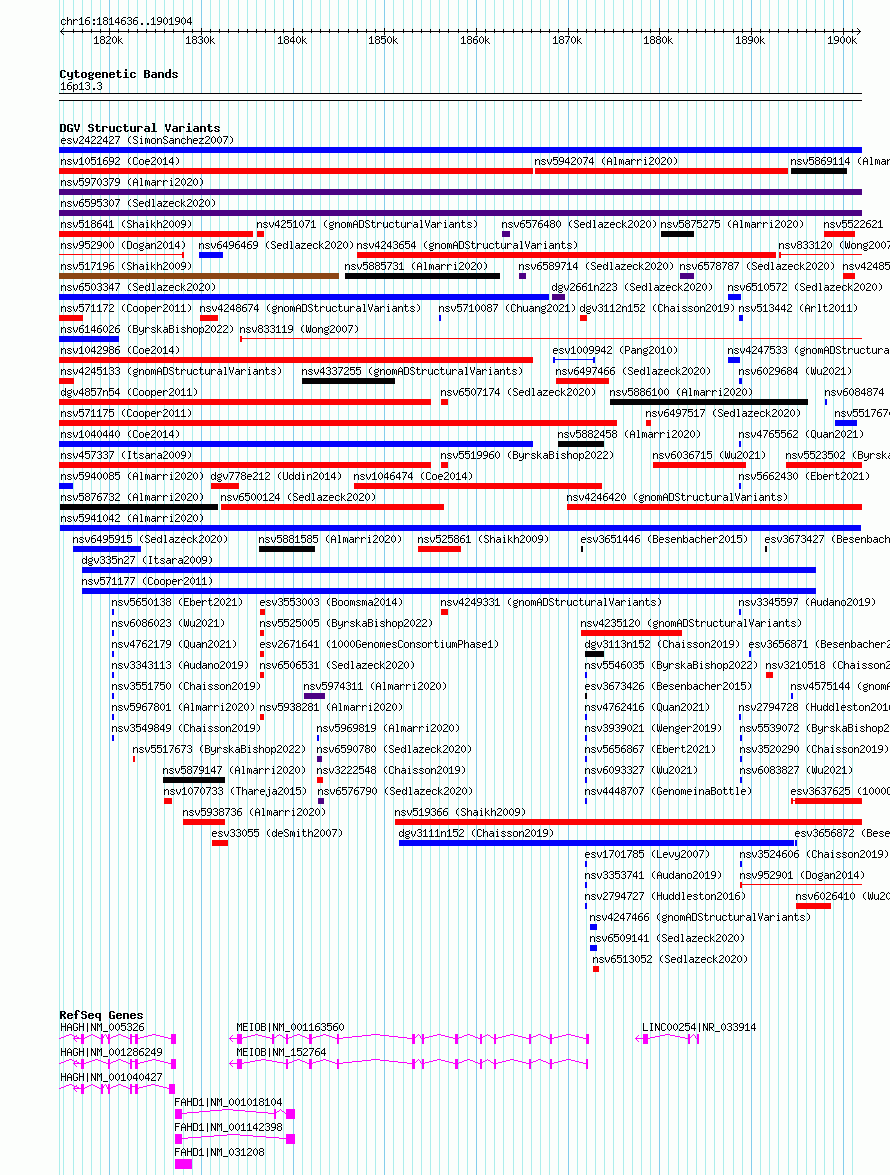Viewport: 890px width, 1175px height.
Task: Open the esv1009942 (Pang2010) label
Action: (615, 350)
